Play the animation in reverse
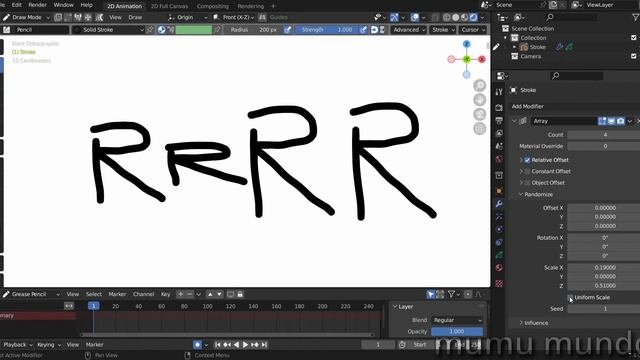The height and width of the screenshot is (360, 640). [x=236, y=345]
